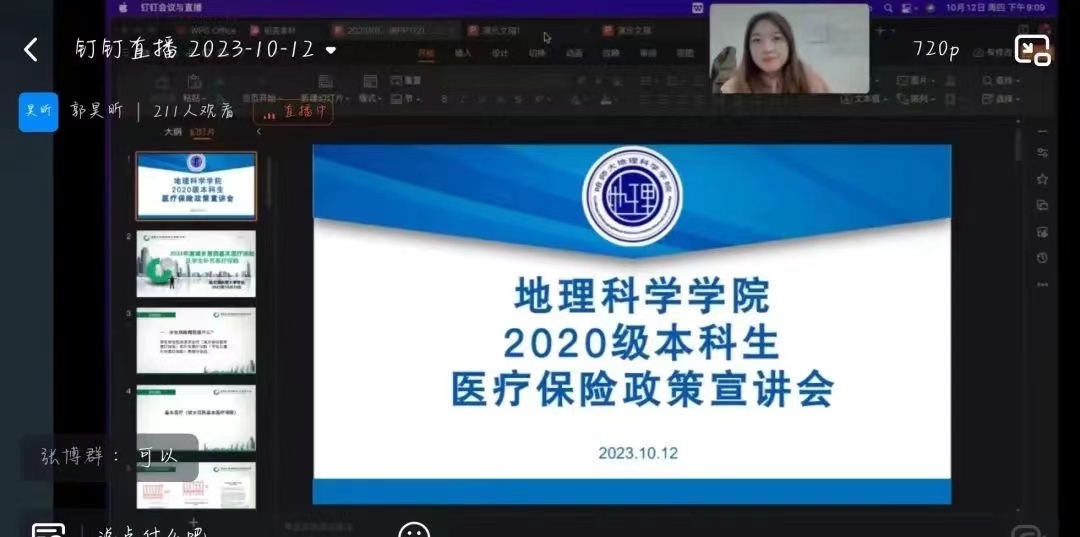This screenshot has width=1080, height=537.
Task: Switch to the 大纲 outline tab
Action: point(173,131)
